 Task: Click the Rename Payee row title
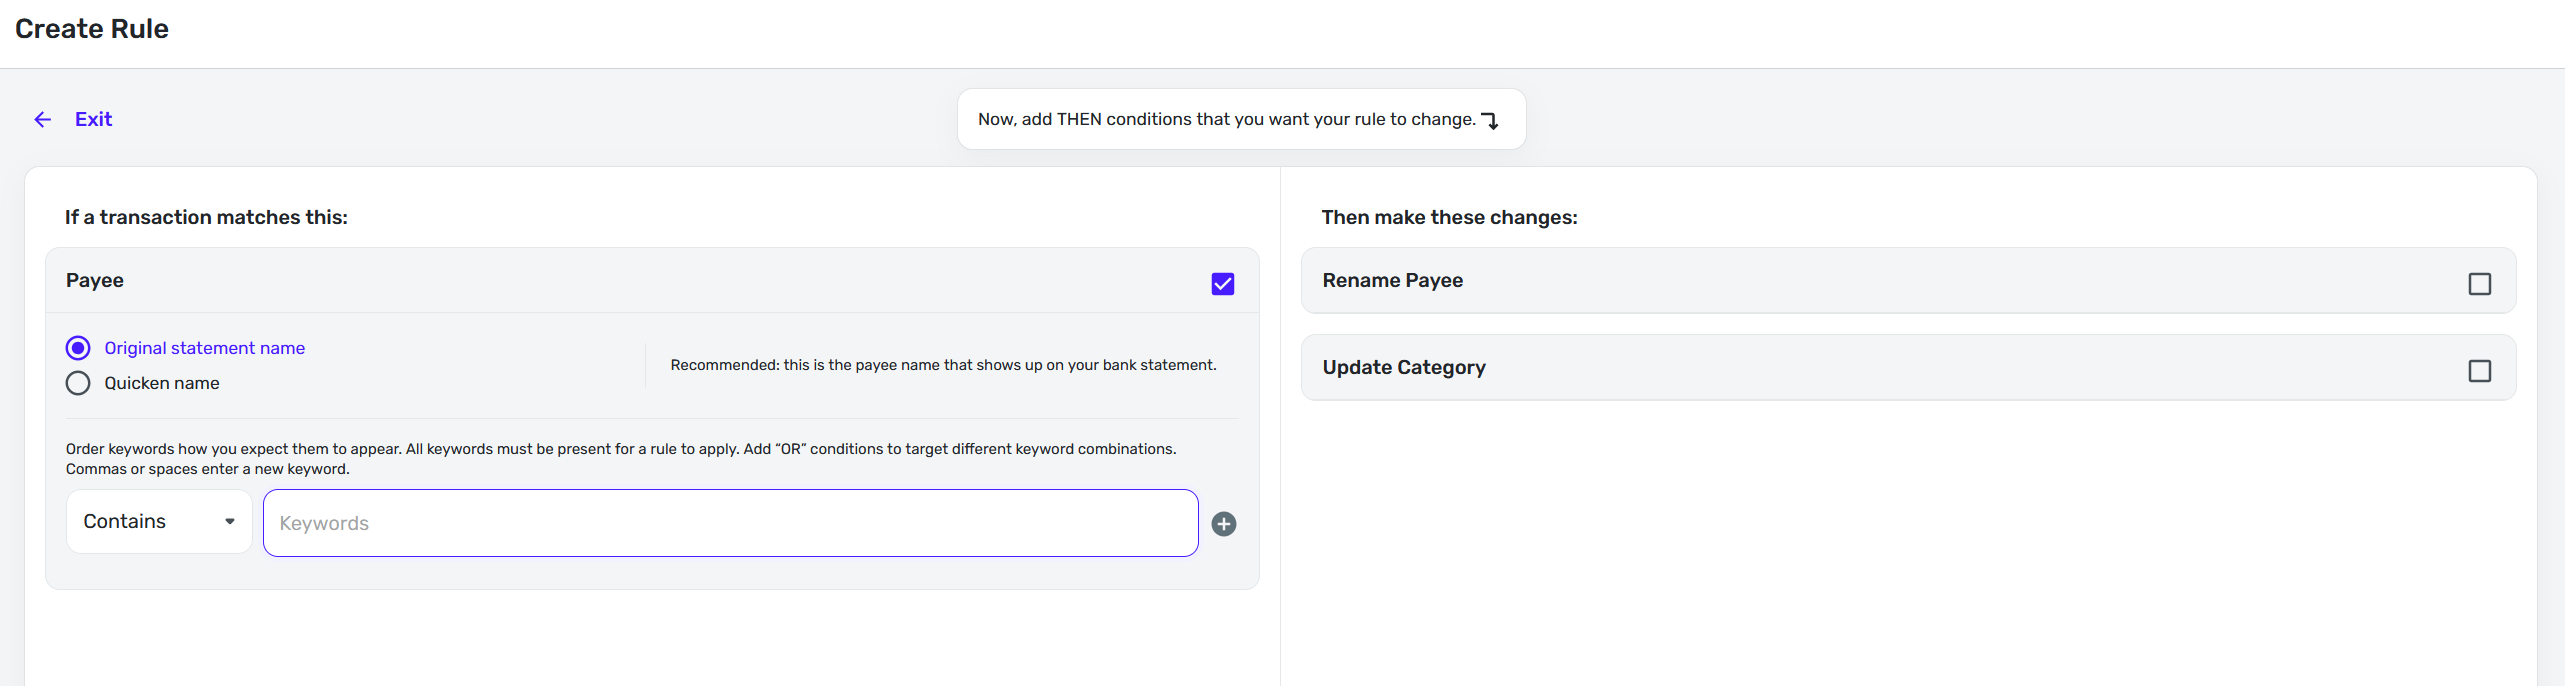pos(1392,281)
